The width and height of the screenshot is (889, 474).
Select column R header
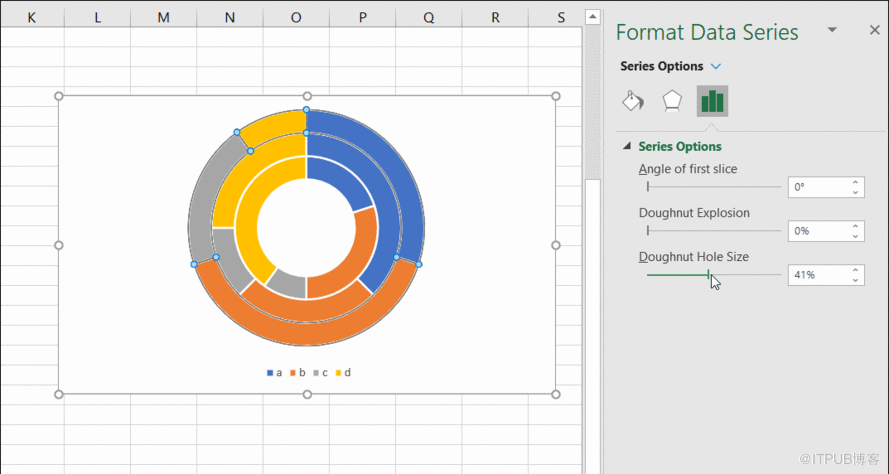495,18
